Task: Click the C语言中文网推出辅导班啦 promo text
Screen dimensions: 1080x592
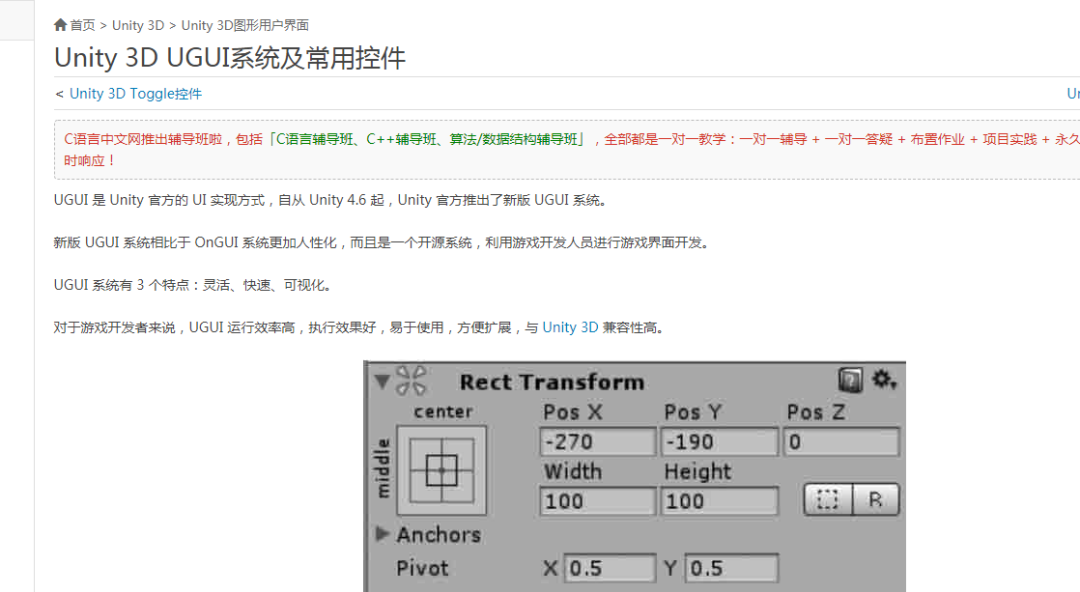Action: pyautogui.click(x=143, y=139)
